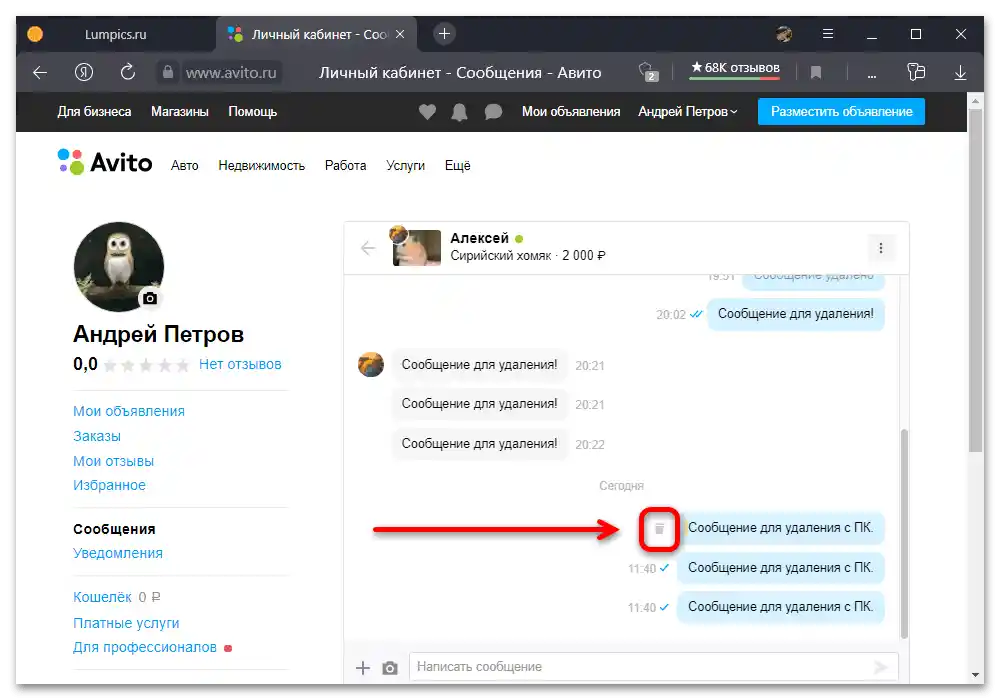Viewport: 1000px width, 700px height.
Task: Open the downloads arrow icon
Action: point(960,73)
